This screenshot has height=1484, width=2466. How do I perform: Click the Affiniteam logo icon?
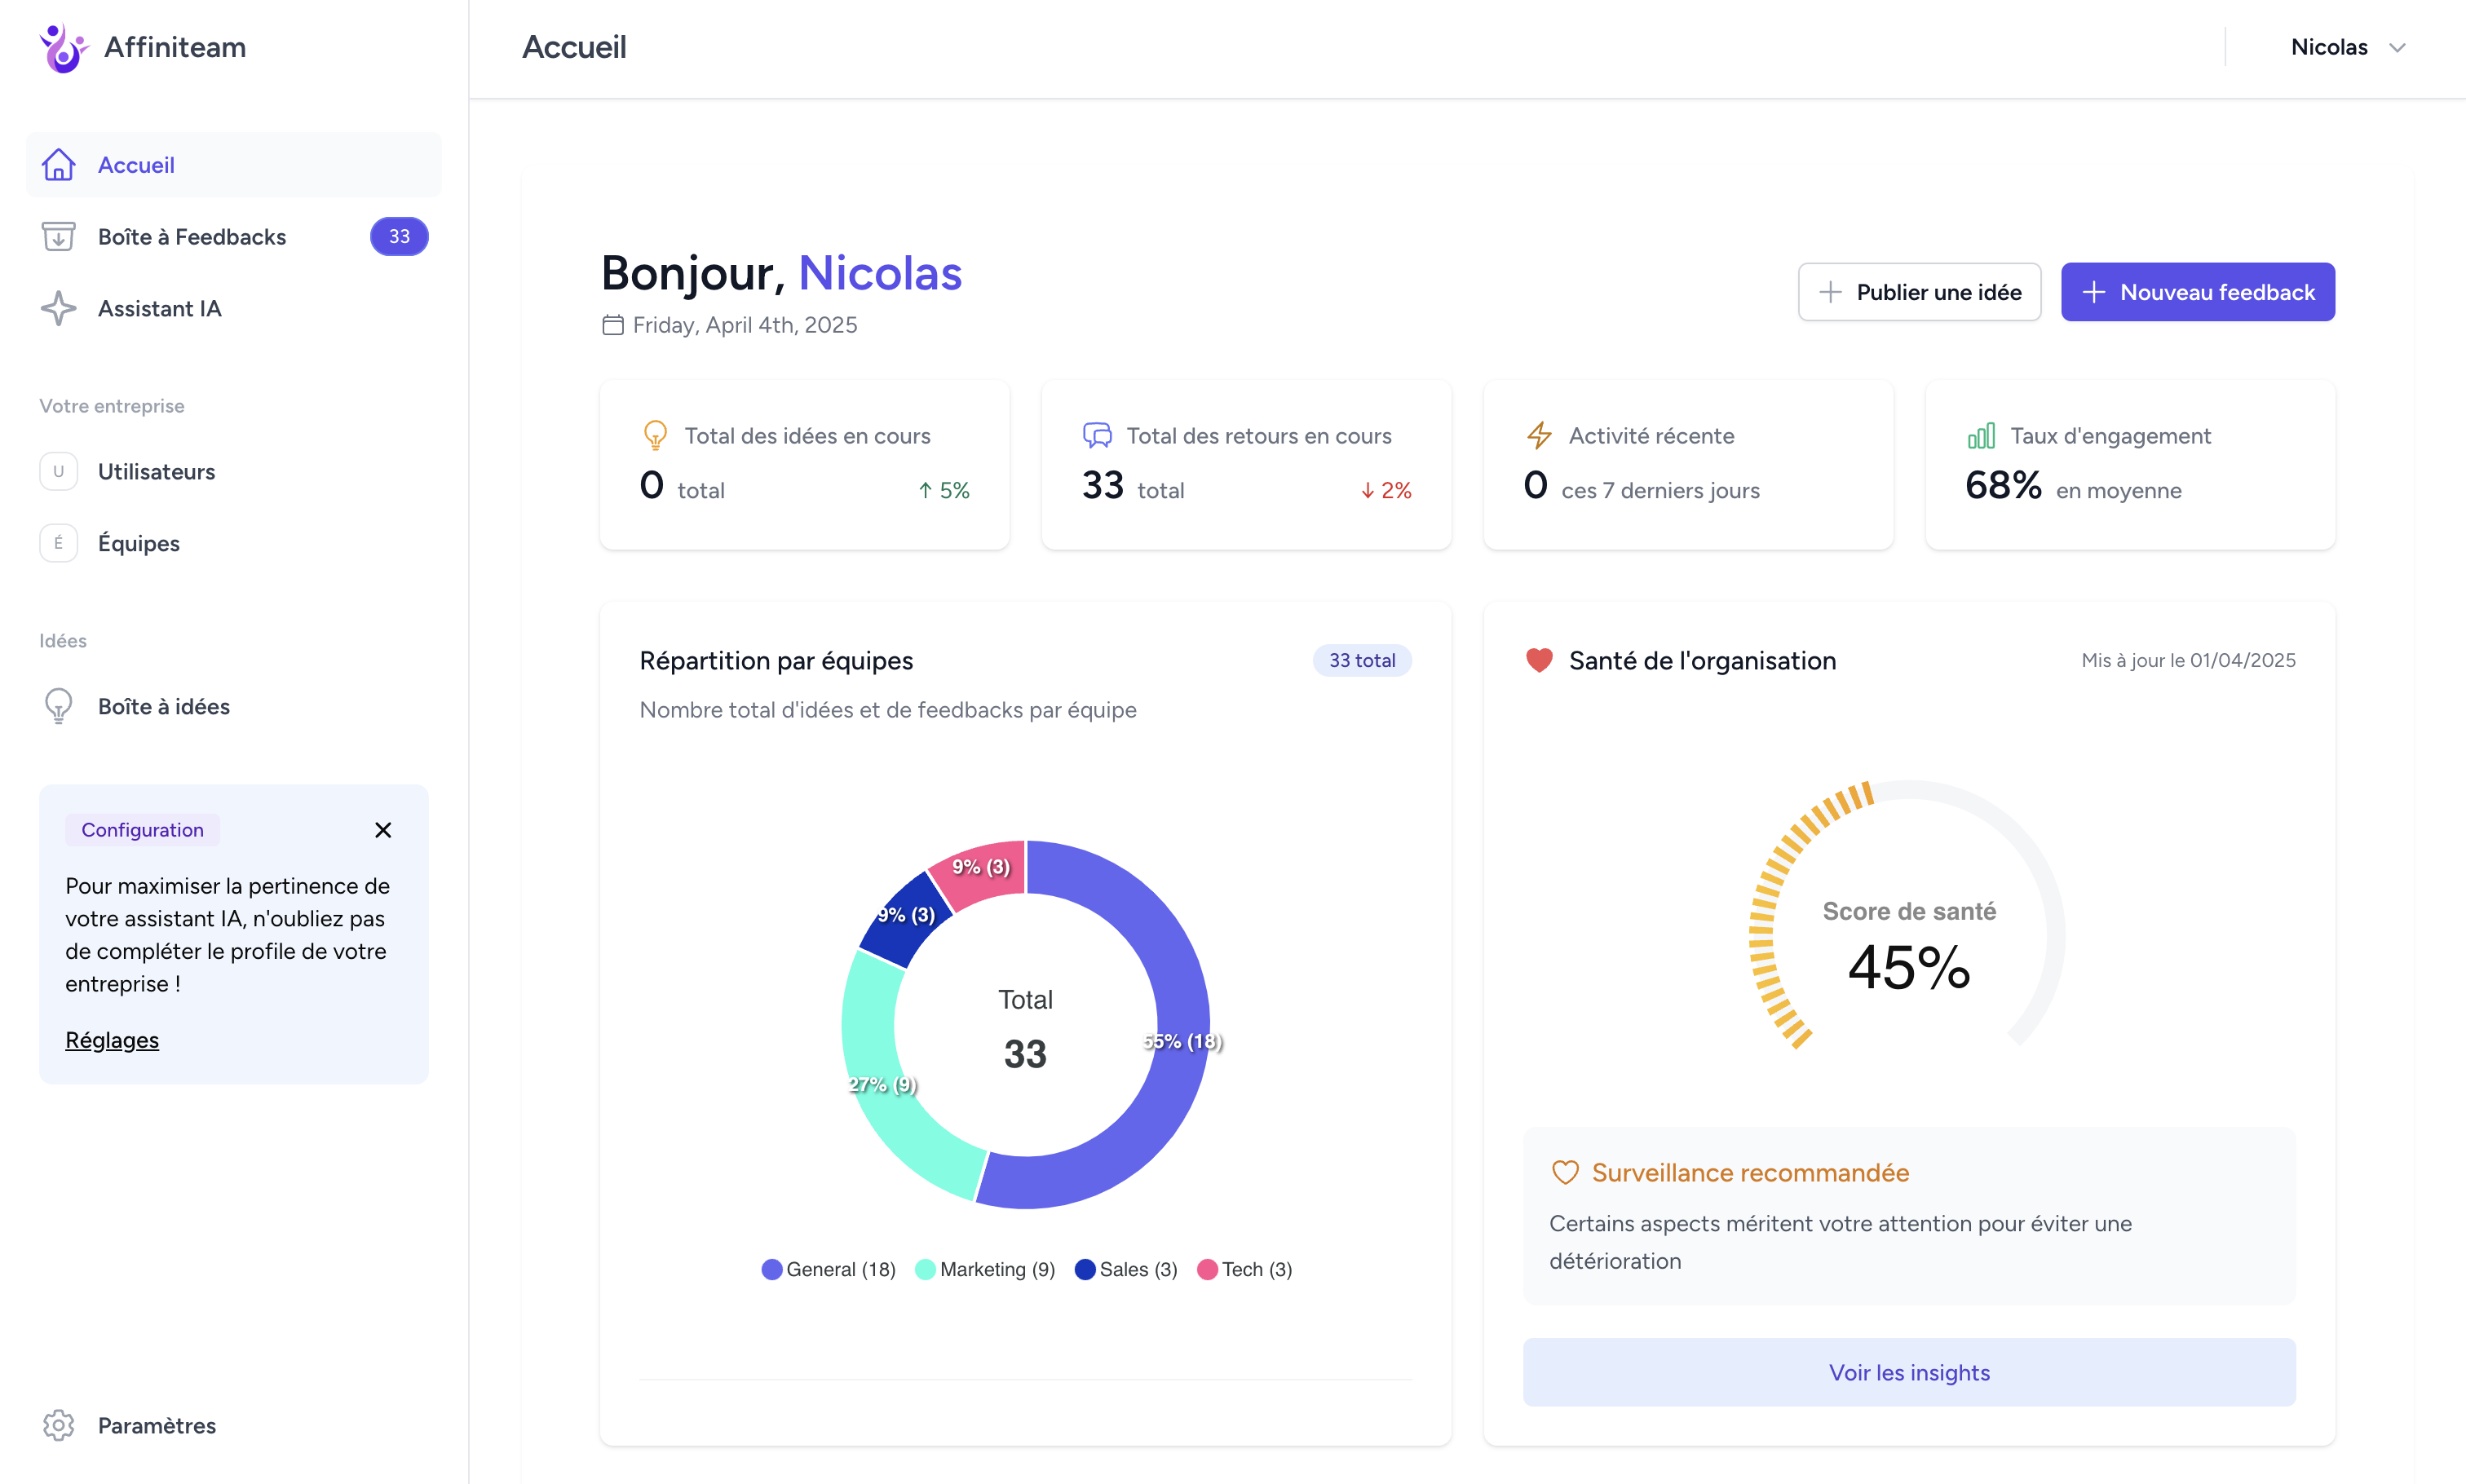click(63, 47)
